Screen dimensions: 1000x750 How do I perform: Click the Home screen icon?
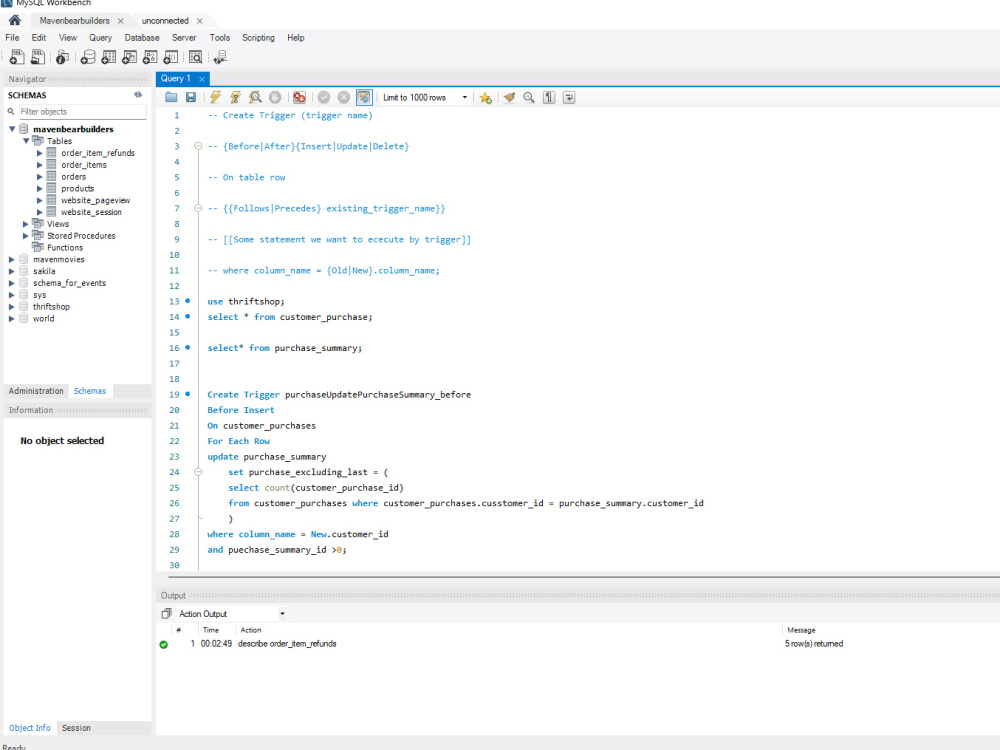15,20
